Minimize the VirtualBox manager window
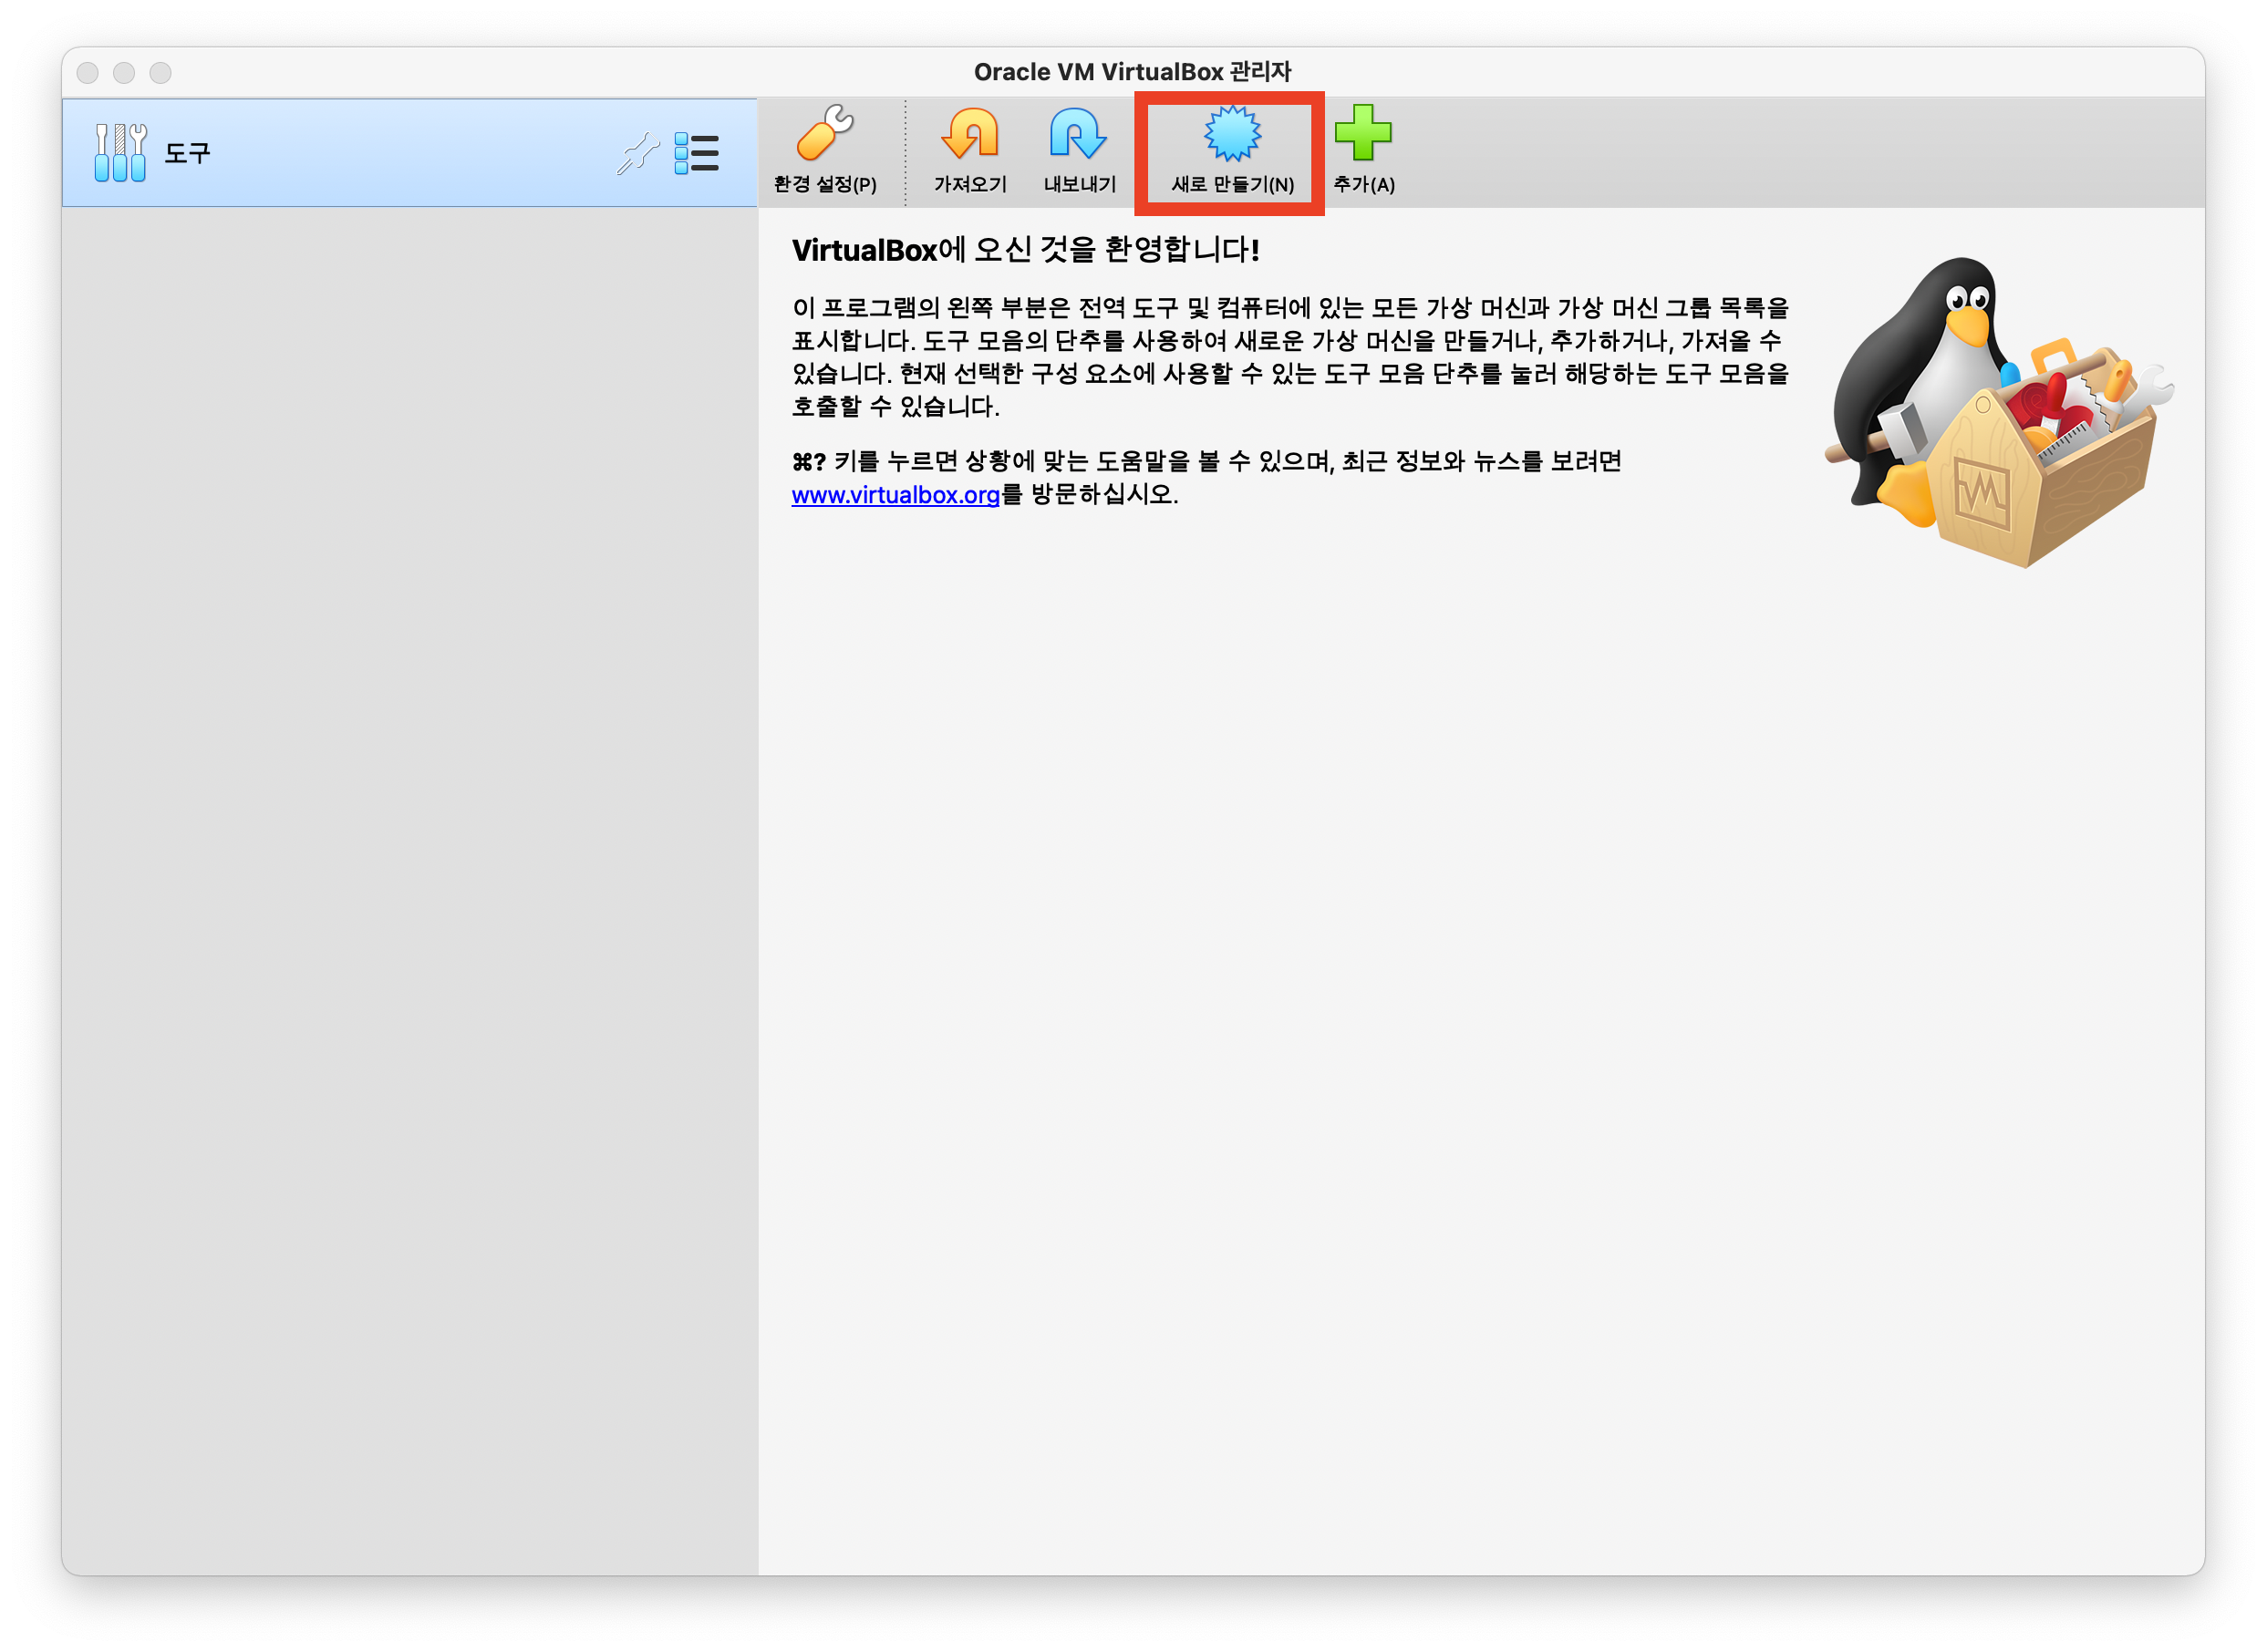 (124, 73)
